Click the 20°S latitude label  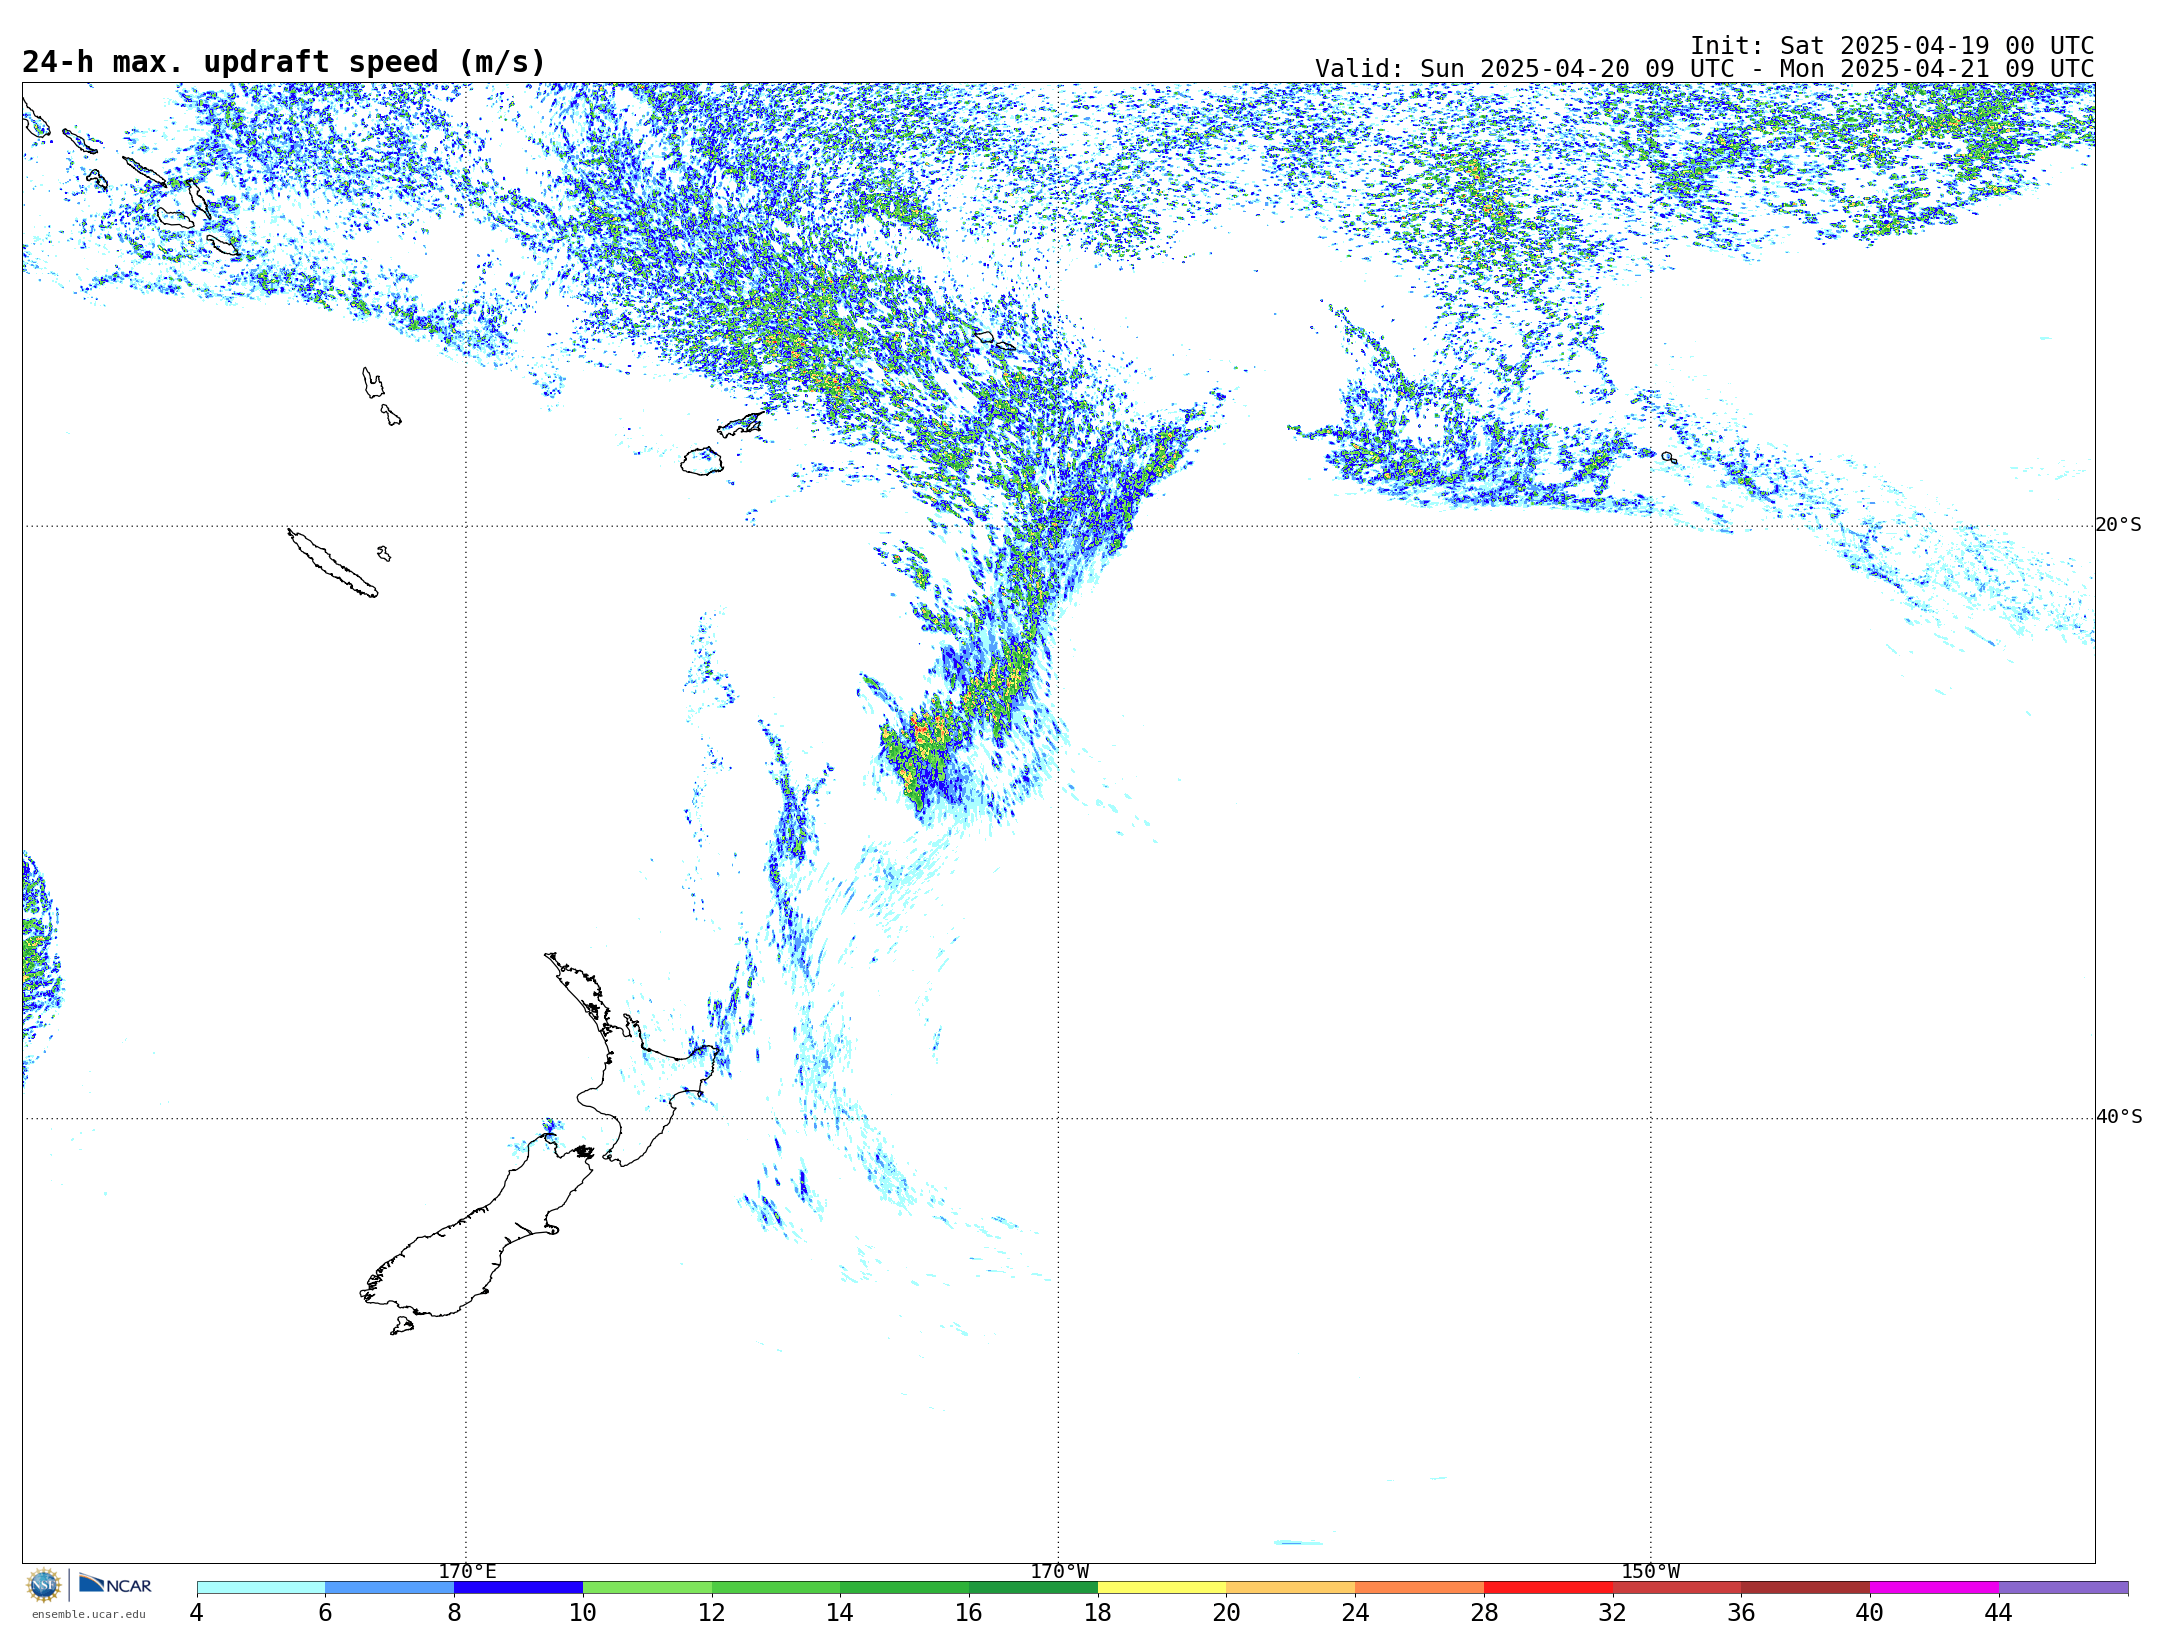2119,525
